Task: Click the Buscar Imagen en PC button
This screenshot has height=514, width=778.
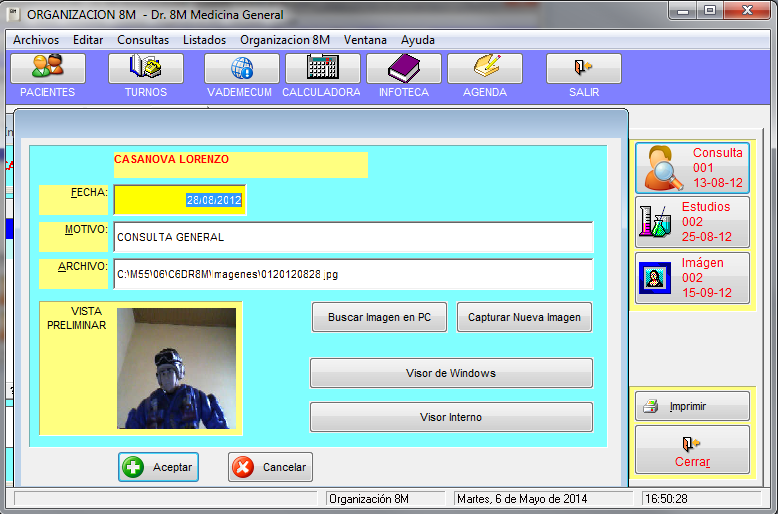Action: click(379, 318)
